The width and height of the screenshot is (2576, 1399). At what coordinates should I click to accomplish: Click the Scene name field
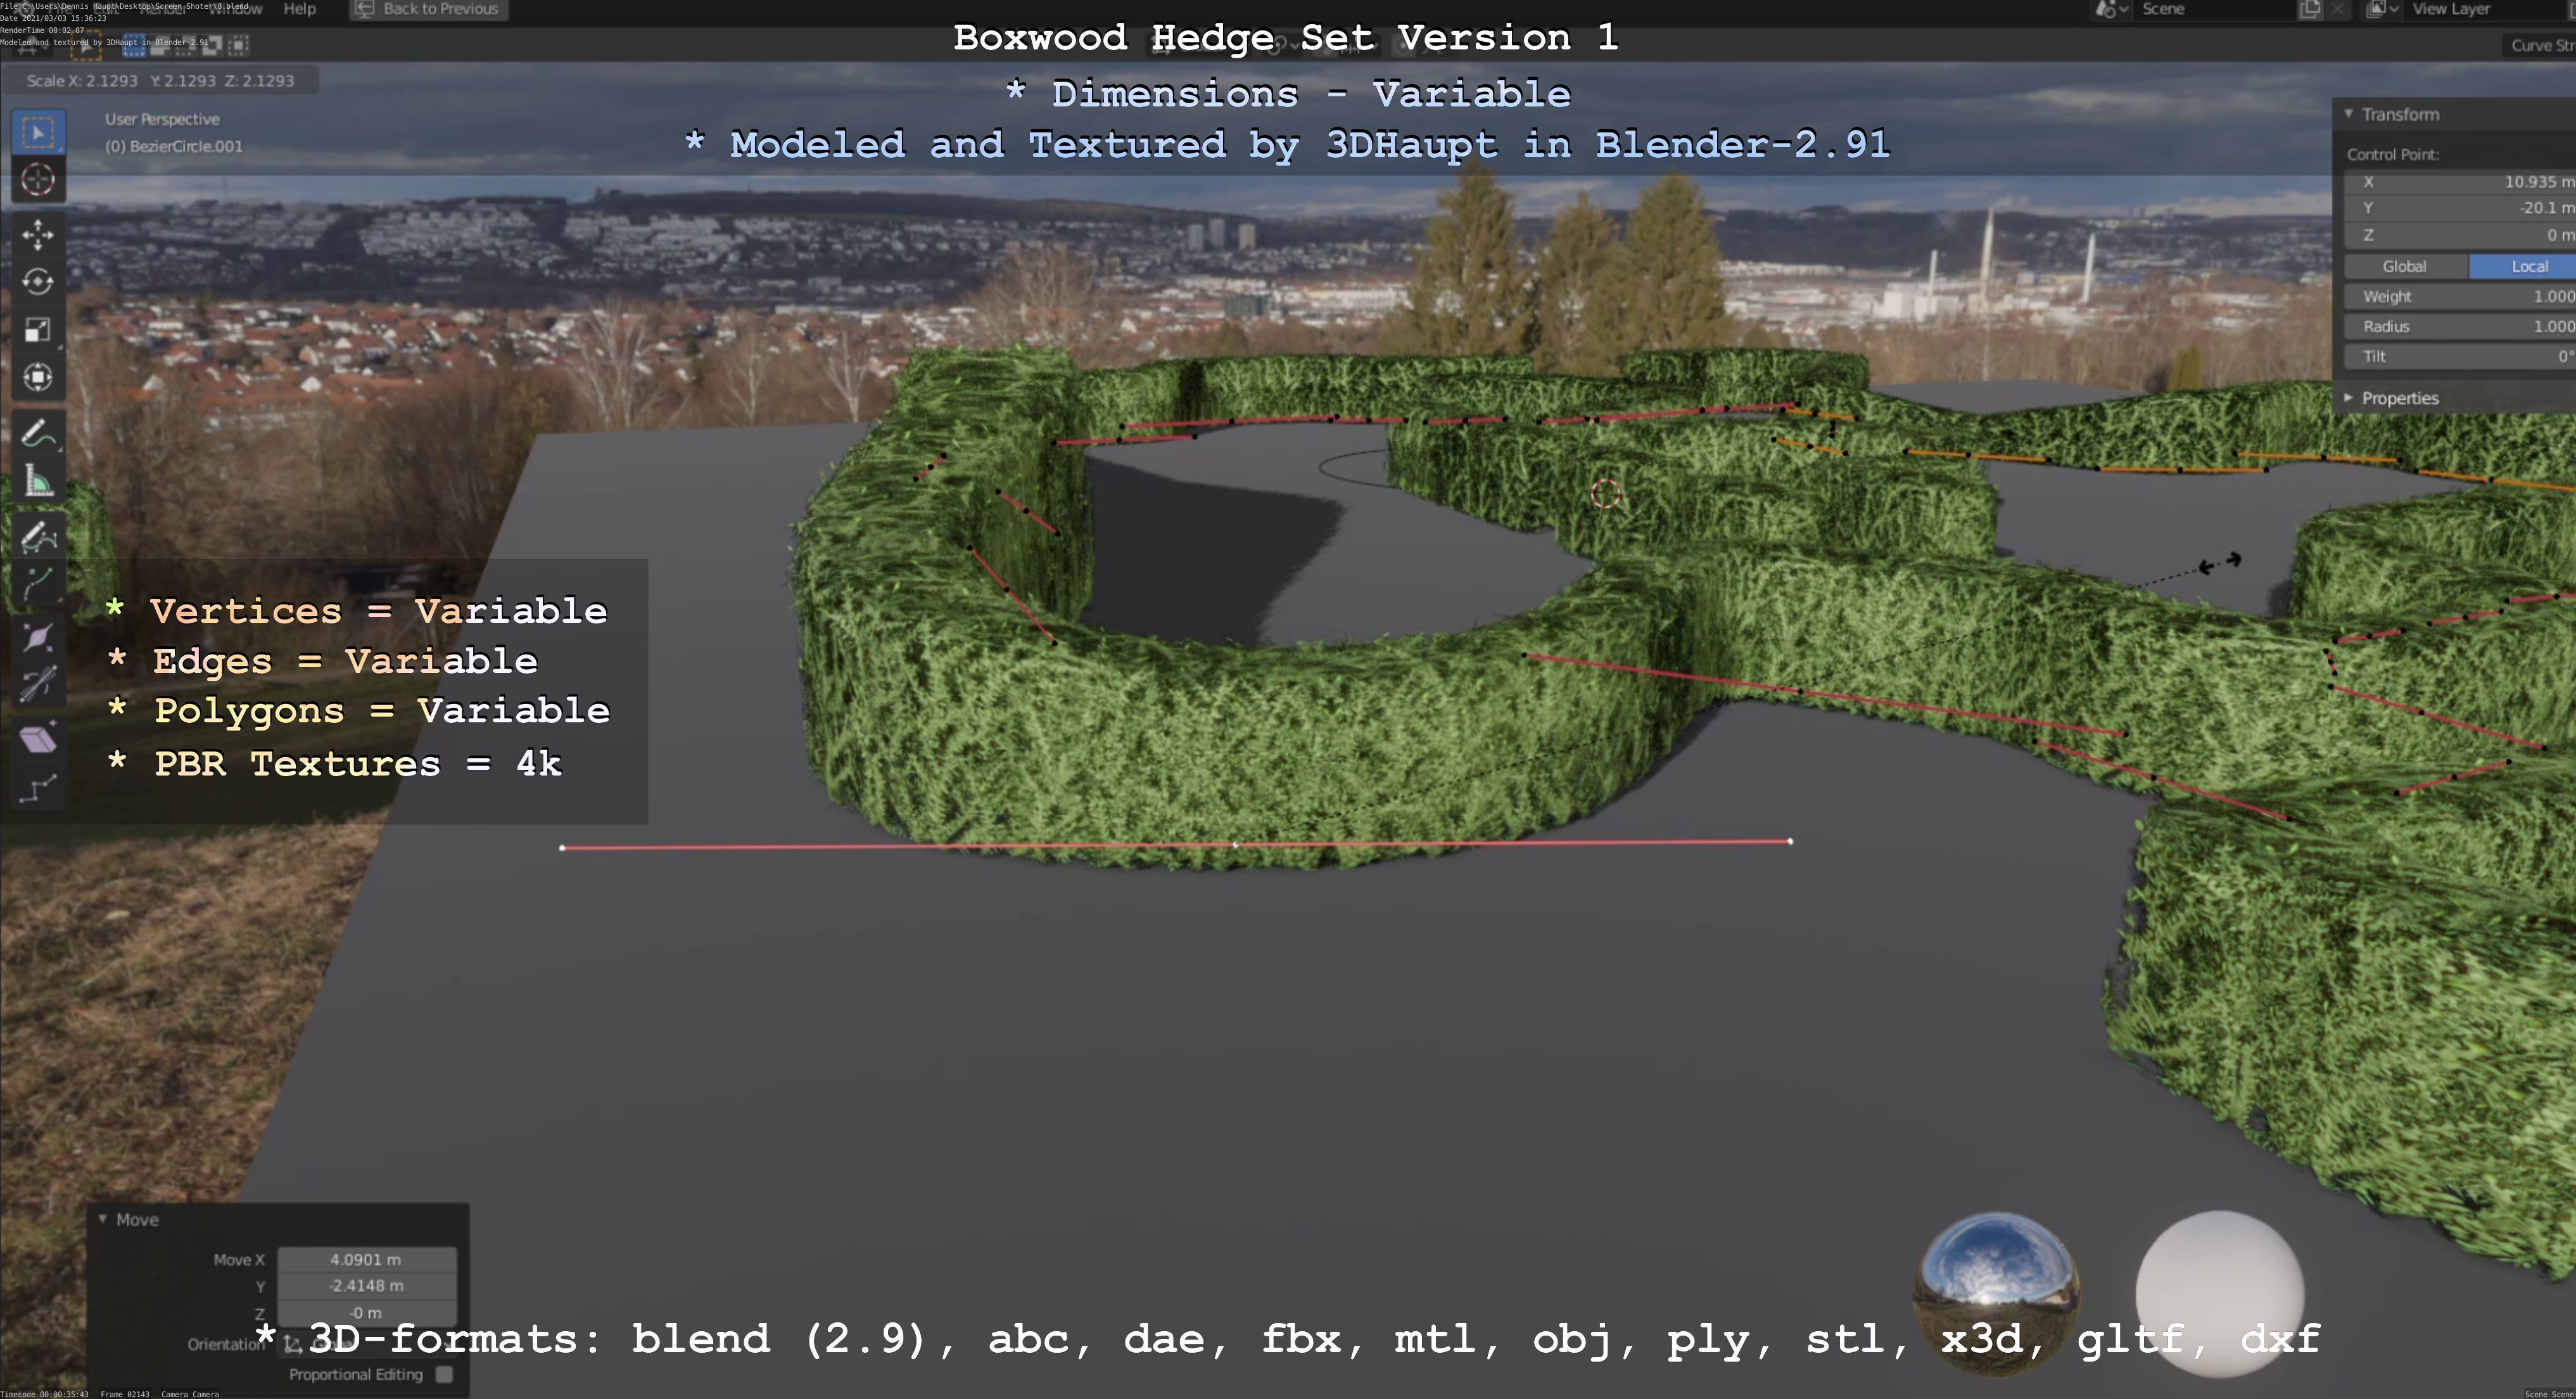[2215, 9]
